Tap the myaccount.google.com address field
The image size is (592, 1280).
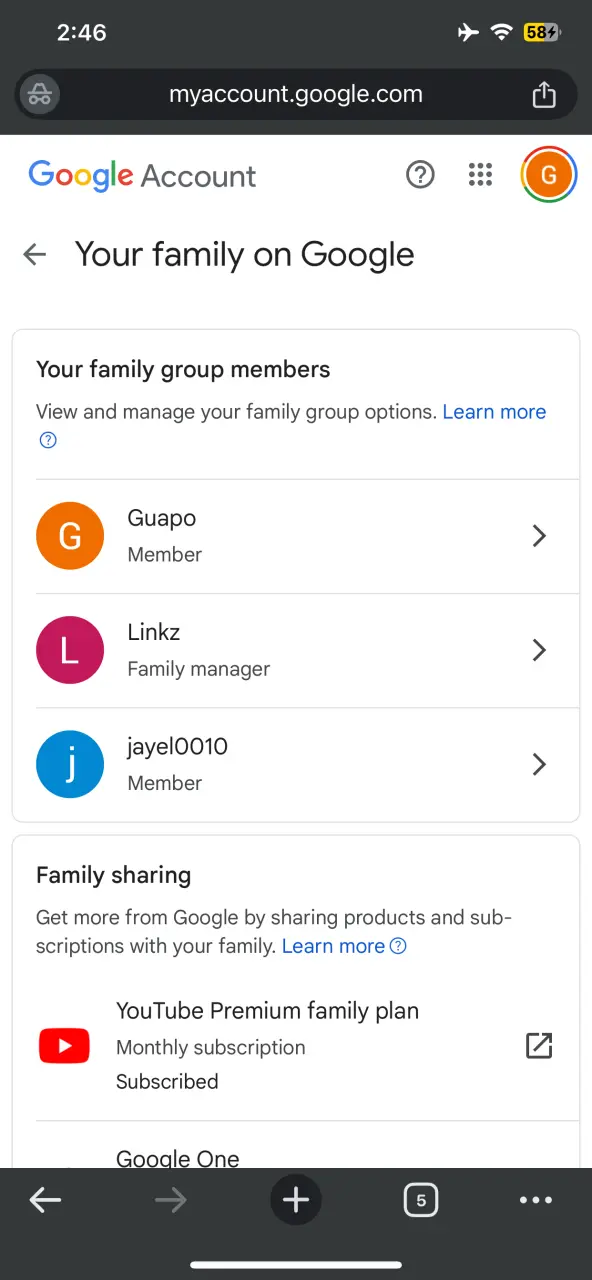(296, 95)
